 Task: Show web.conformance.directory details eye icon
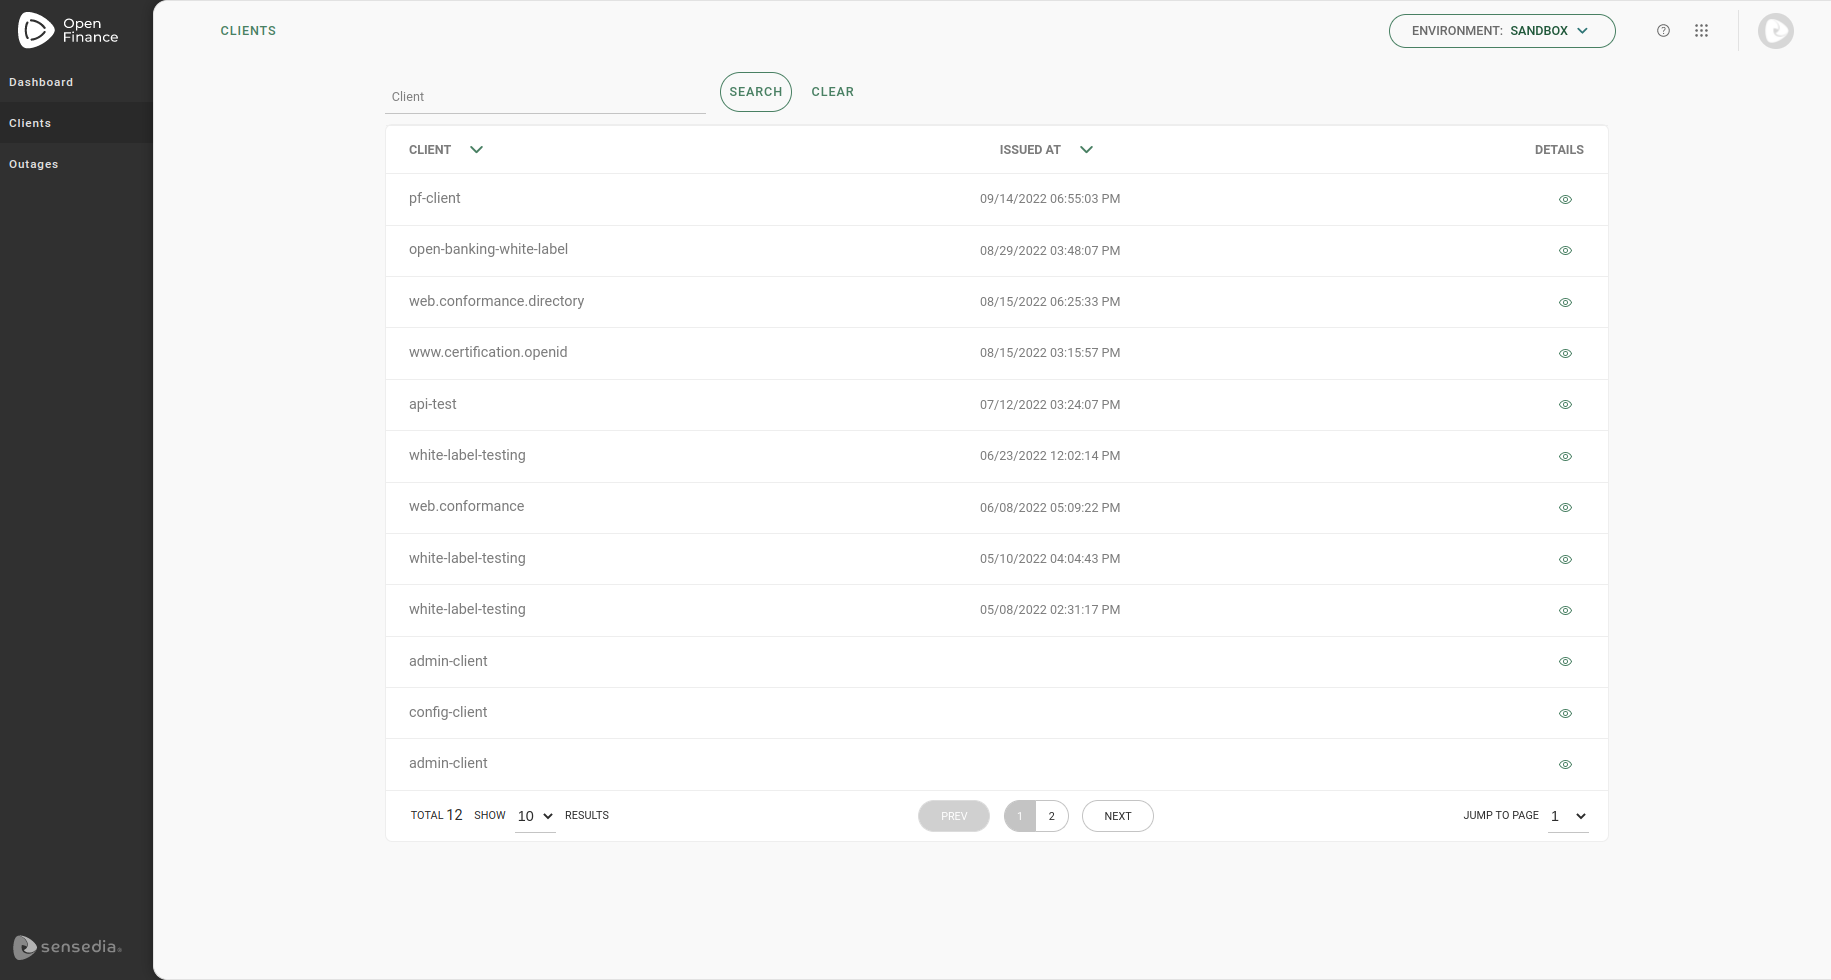(1565, 303)
